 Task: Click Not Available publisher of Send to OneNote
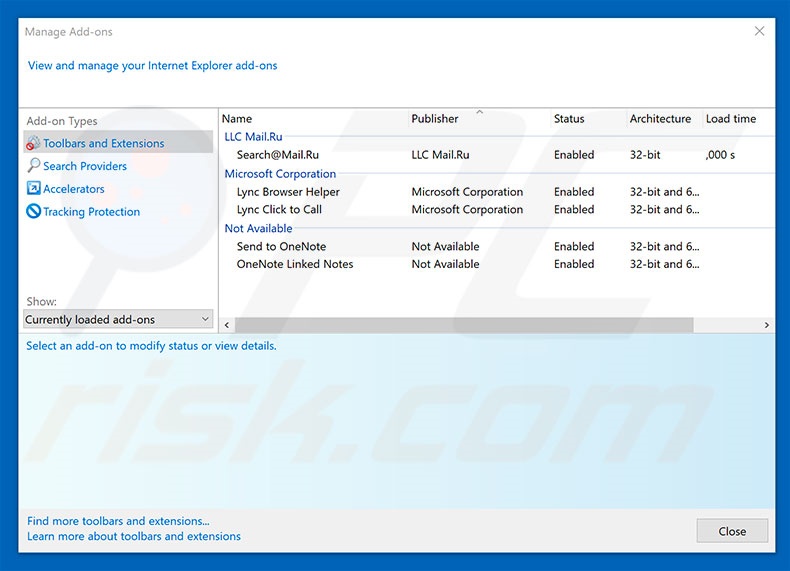coord(445,246)
